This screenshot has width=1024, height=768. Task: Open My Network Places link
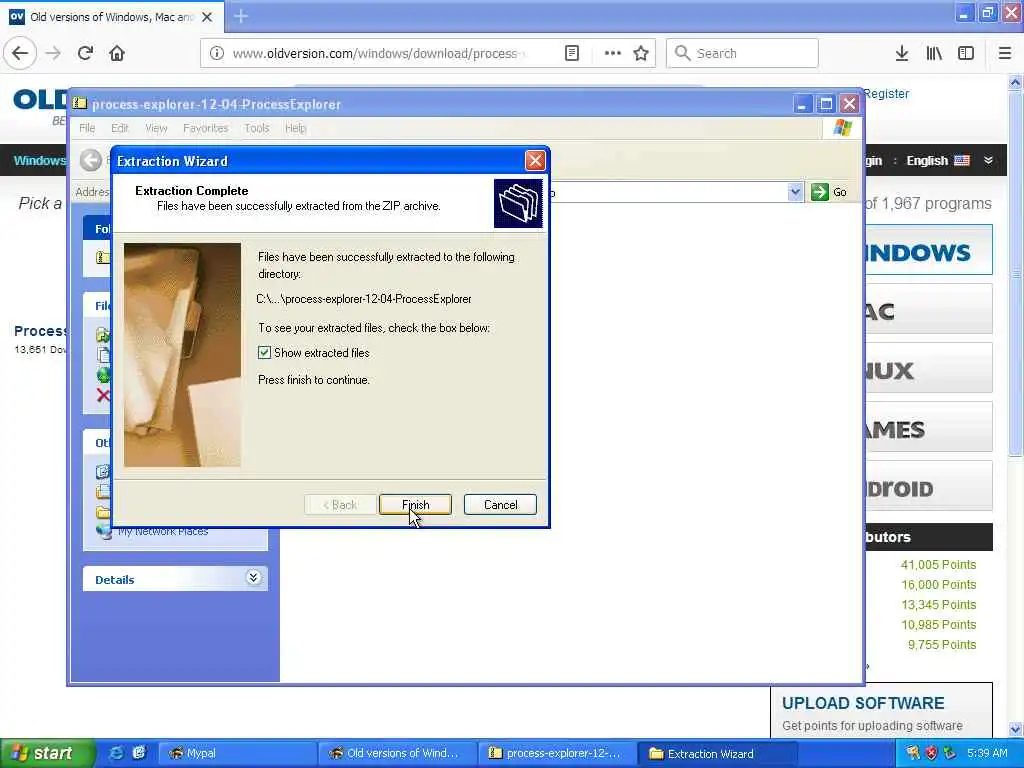(163, 532)
